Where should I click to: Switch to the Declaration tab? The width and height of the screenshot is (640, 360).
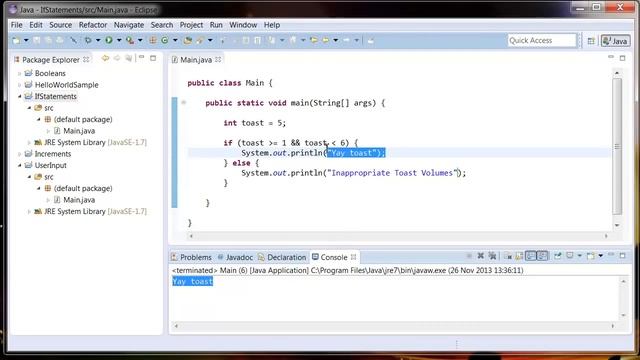[x=282, y=257]
